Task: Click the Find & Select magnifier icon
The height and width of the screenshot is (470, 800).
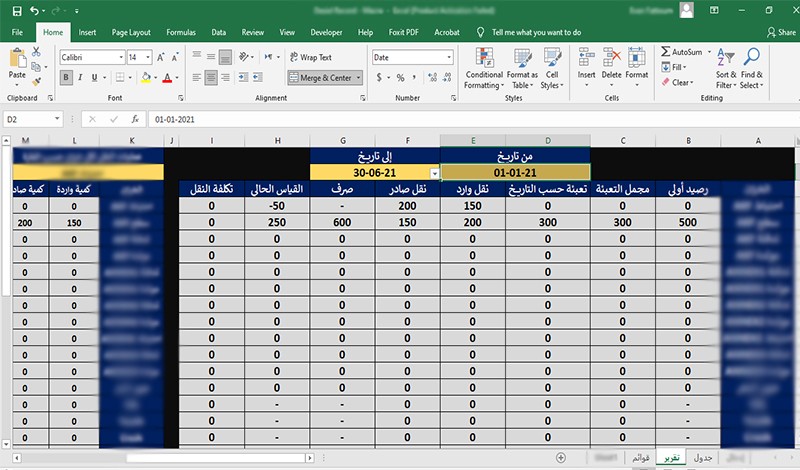Action: (x=751, y=66)
